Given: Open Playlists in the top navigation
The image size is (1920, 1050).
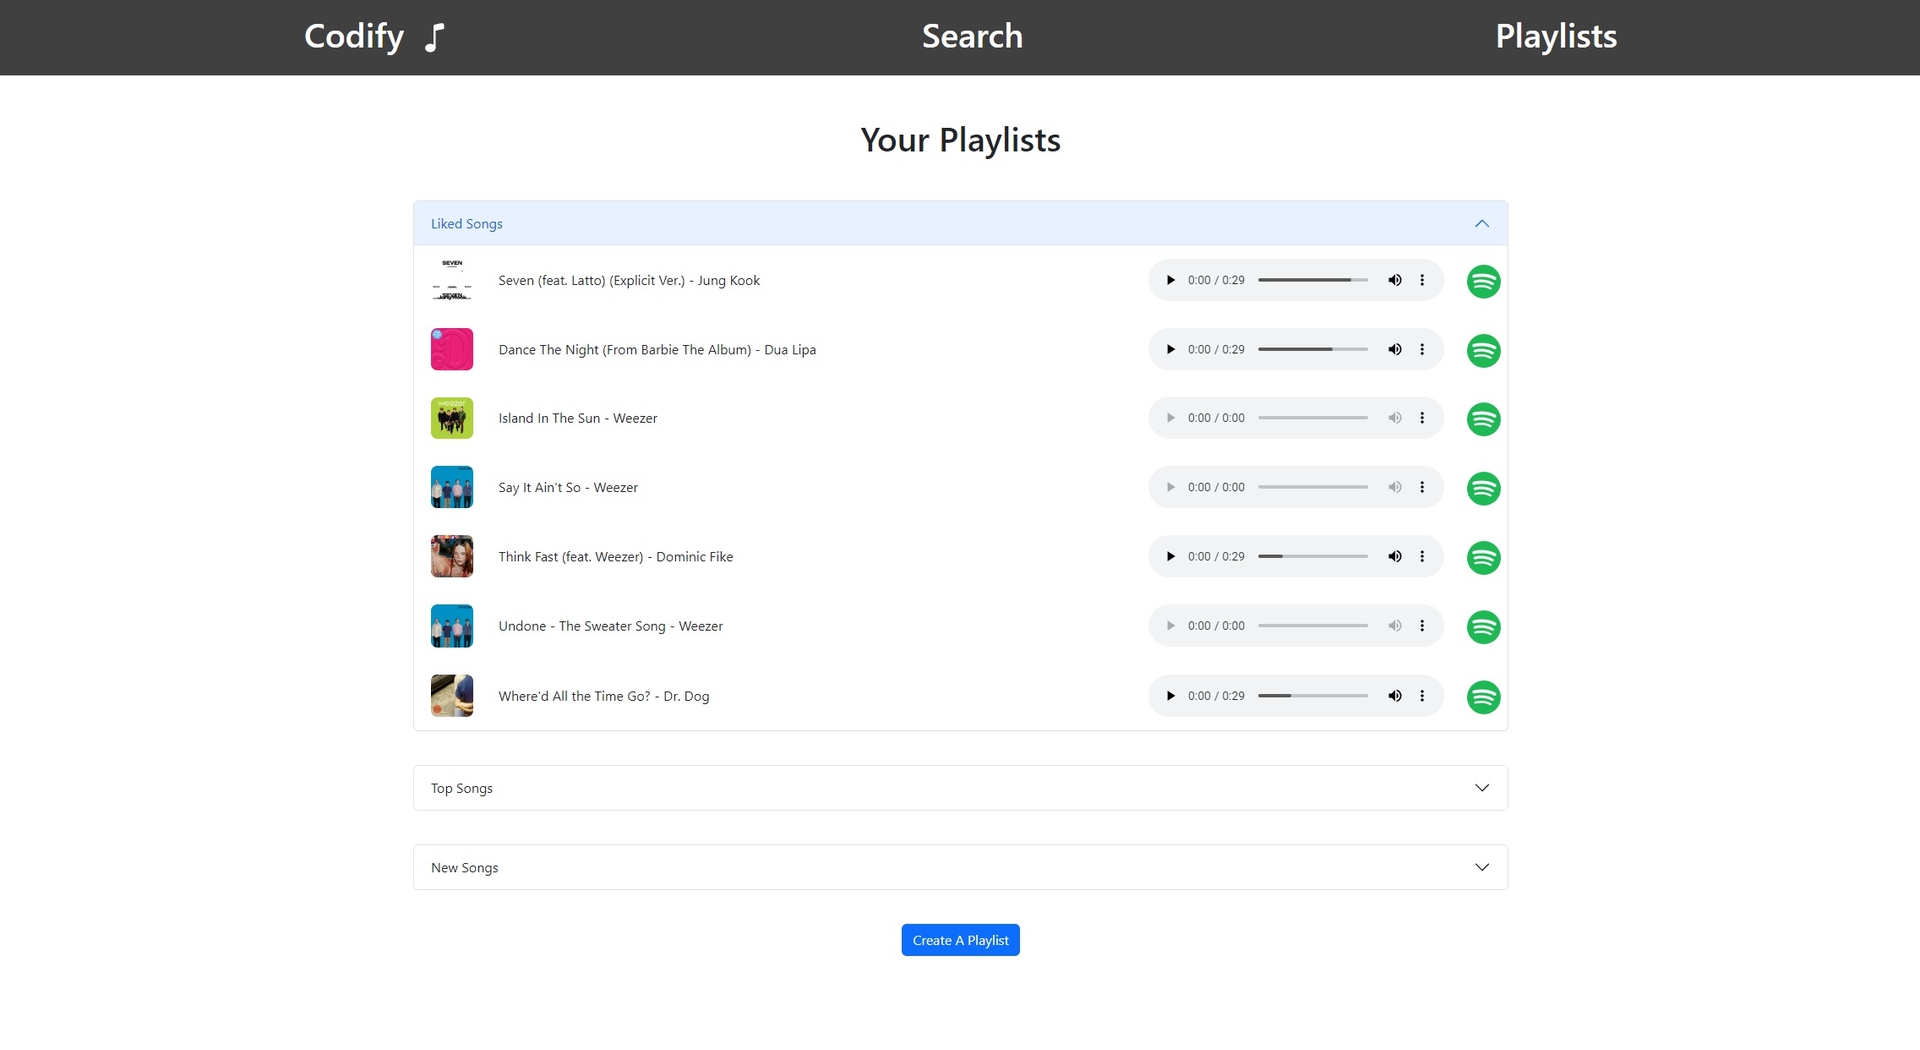Looking at the screenshot, I should (x=1556, y=36).
